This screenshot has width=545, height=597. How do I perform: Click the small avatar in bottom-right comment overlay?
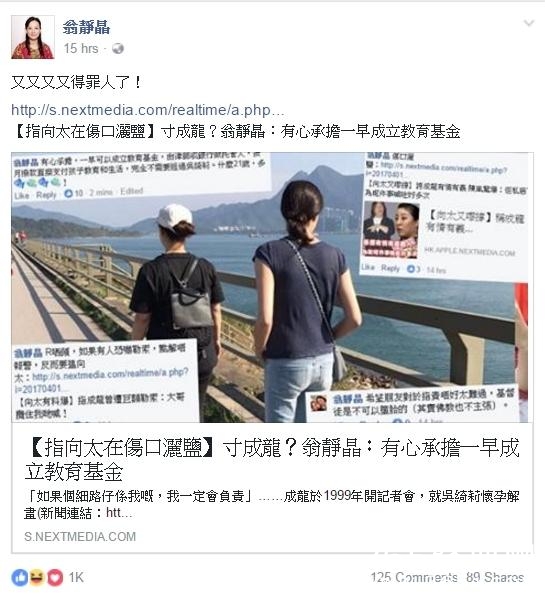click(318, 404)
